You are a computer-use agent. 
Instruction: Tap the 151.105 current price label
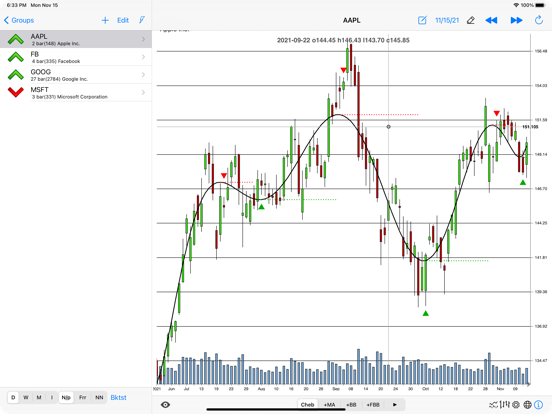[x=530, y=127]
